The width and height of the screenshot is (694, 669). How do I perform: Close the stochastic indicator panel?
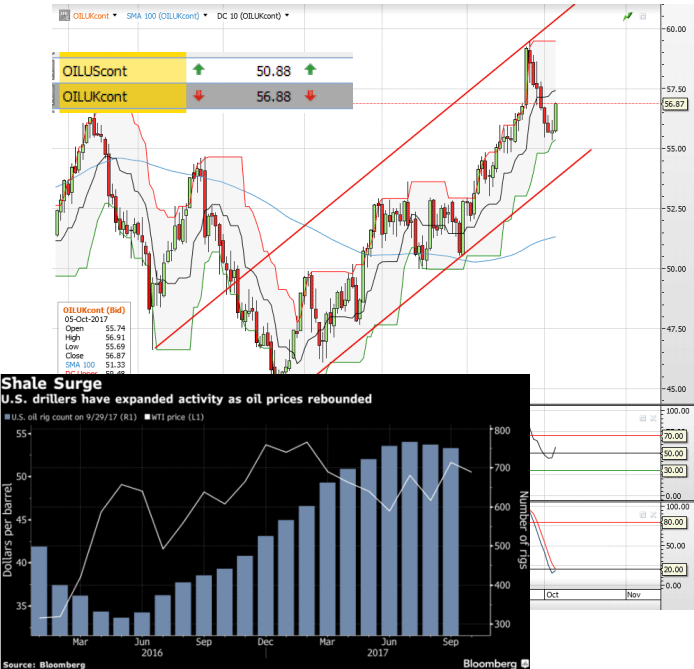(653, 515)
